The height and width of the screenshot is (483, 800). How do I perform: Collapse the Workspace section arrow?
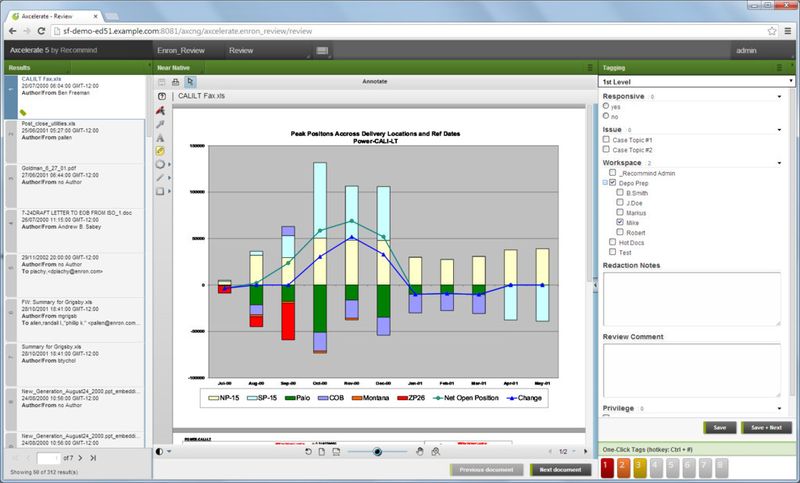click(779, 163)
